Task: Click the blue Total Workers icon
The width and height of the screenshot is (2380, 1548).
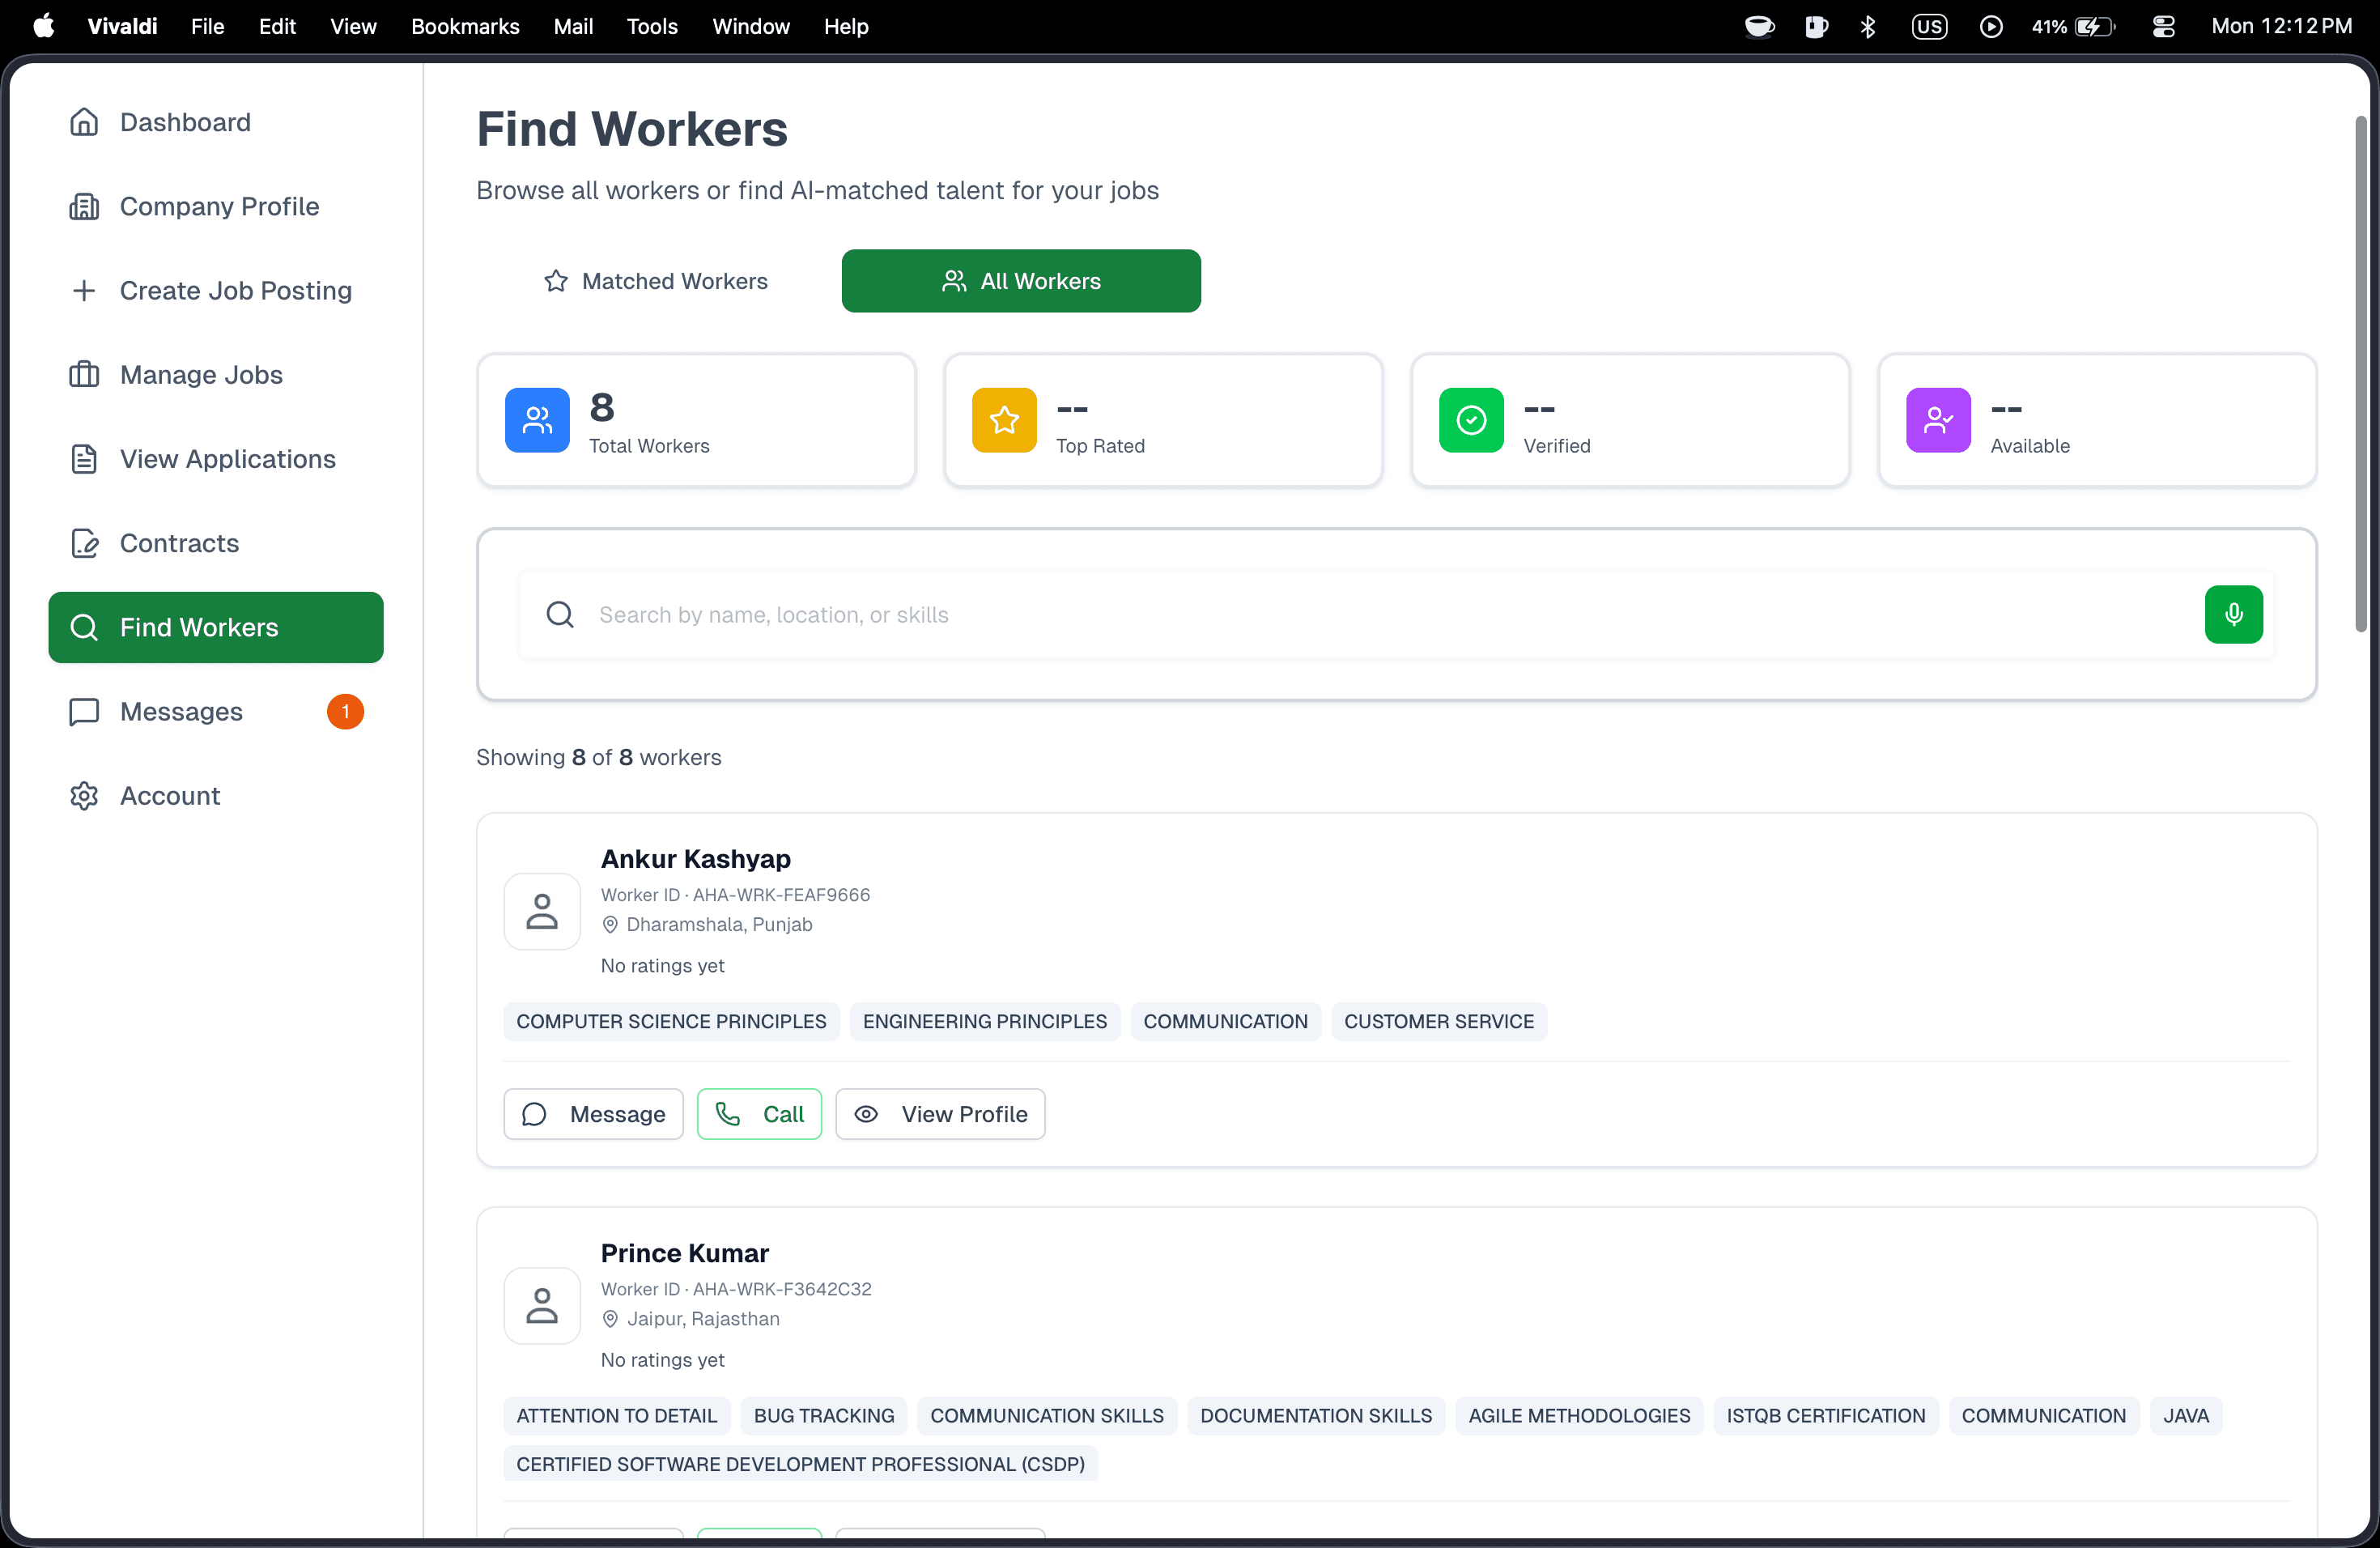Action: [x=537, y=420]
